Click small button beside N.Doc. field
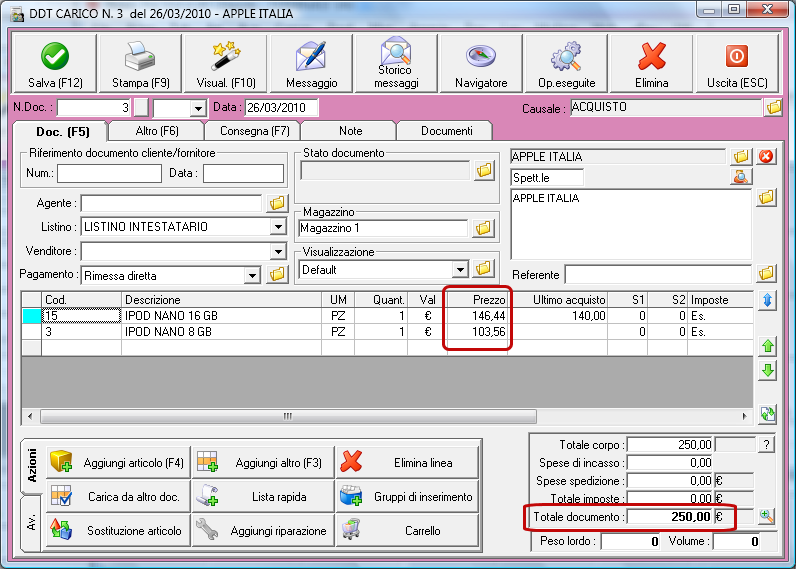The height and width of the screenshot is (569, 796). [x=141, y=108]
